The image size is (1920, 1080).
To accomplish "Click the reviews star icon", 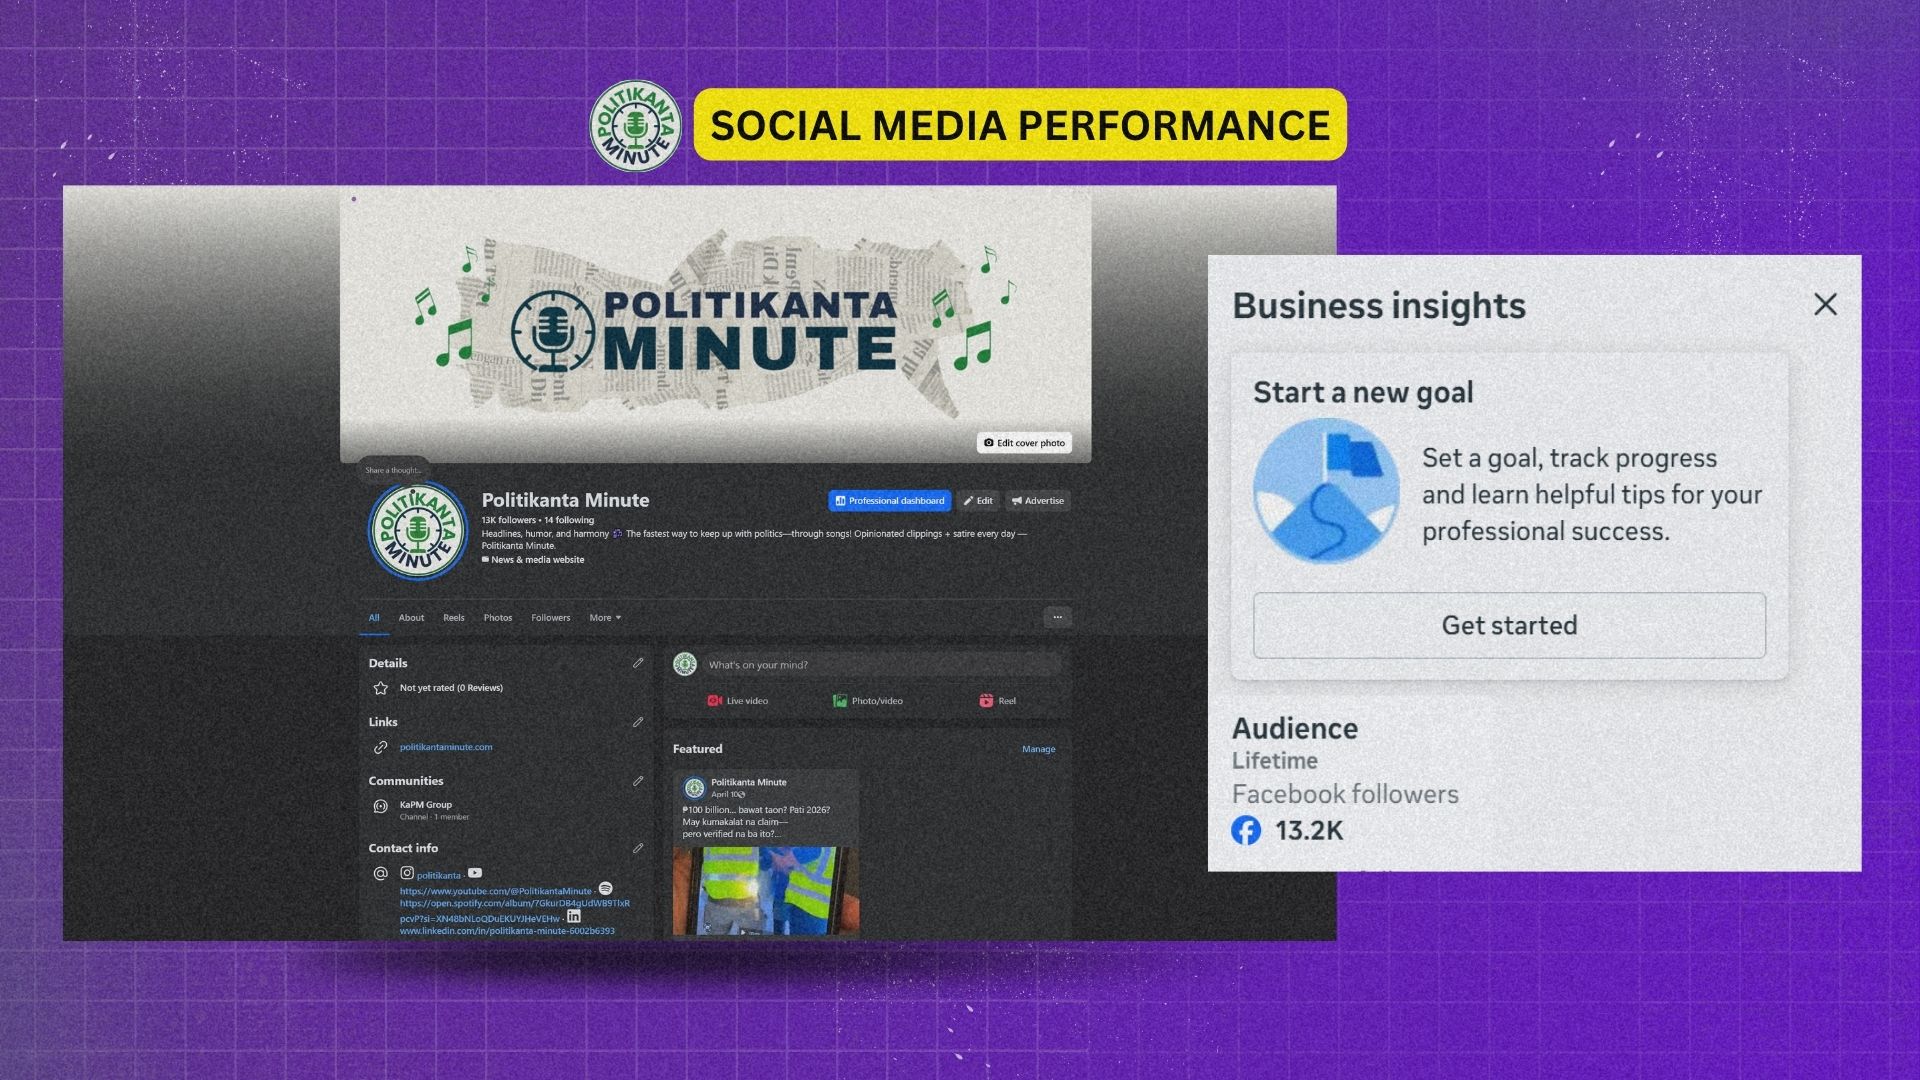I will pyautogui.click(x=380, y=688).
